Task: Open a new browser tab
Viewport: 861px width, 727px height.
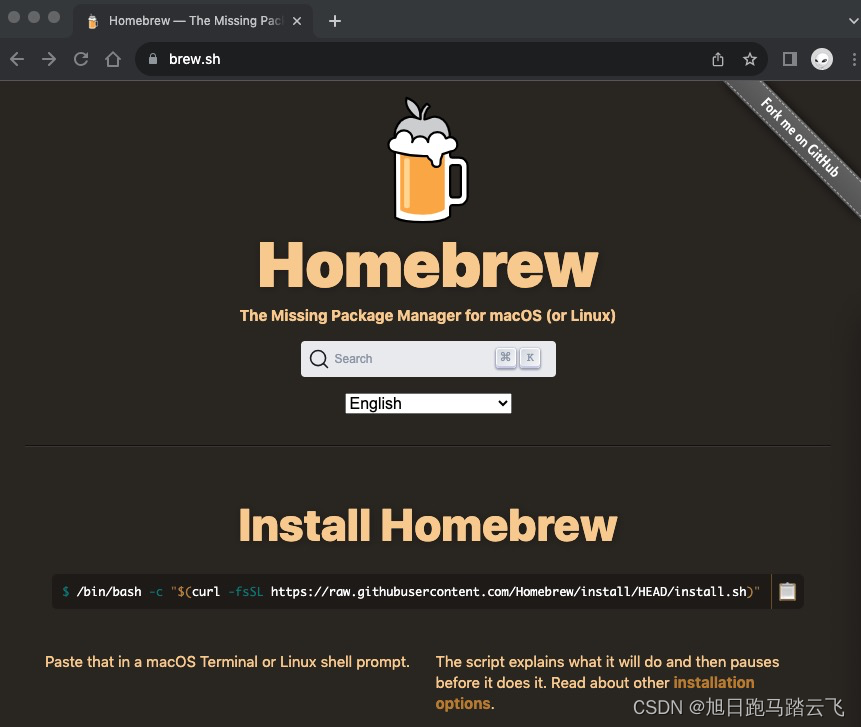Action: tap(335, 20)
